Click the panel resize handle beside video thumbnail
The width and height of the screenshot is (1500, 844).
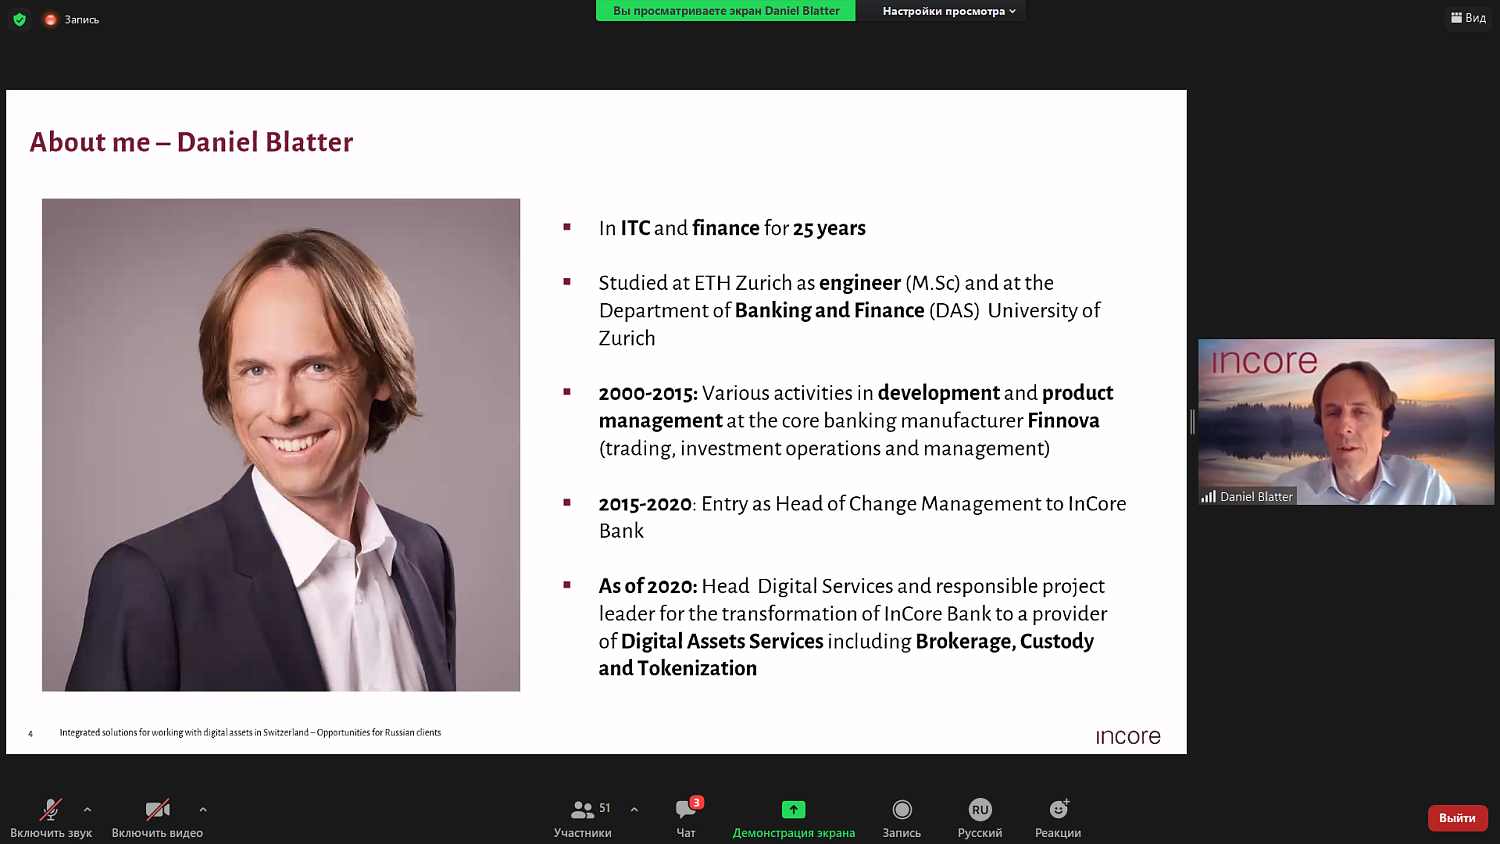pyautogui.click(x=1192, y=422)
